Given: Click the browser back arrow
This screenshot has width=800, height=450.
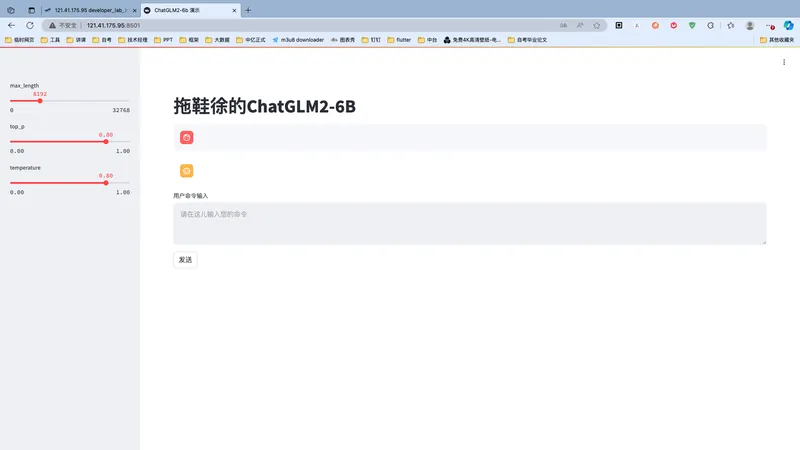Looking at the screenshot, I should pyautogui.click(x=11, y=25).
